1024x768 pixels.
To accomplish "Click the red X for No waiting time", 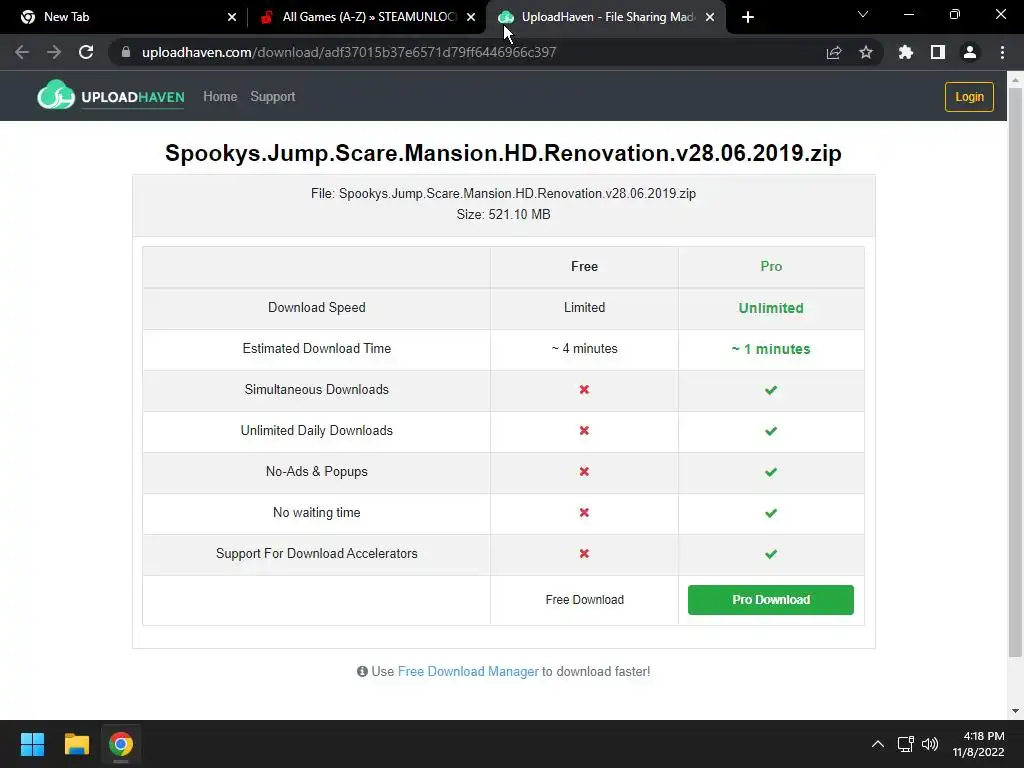I will (584, 513).
